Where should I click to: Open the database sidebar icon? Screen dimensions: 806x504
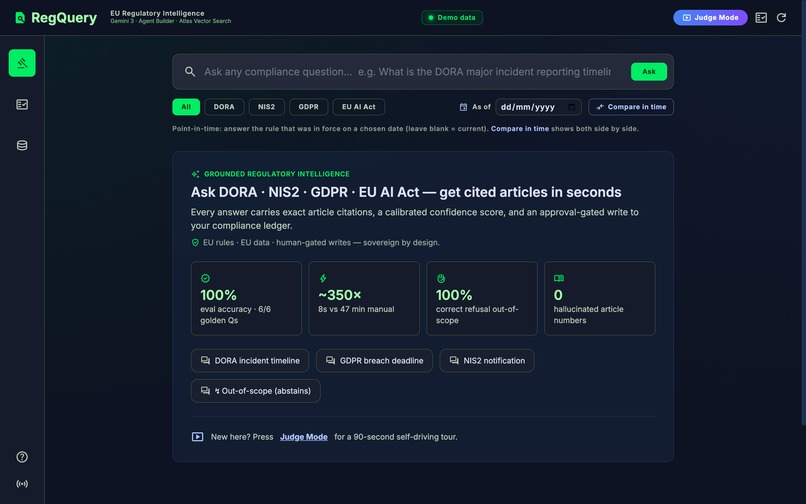pos(22,146)
